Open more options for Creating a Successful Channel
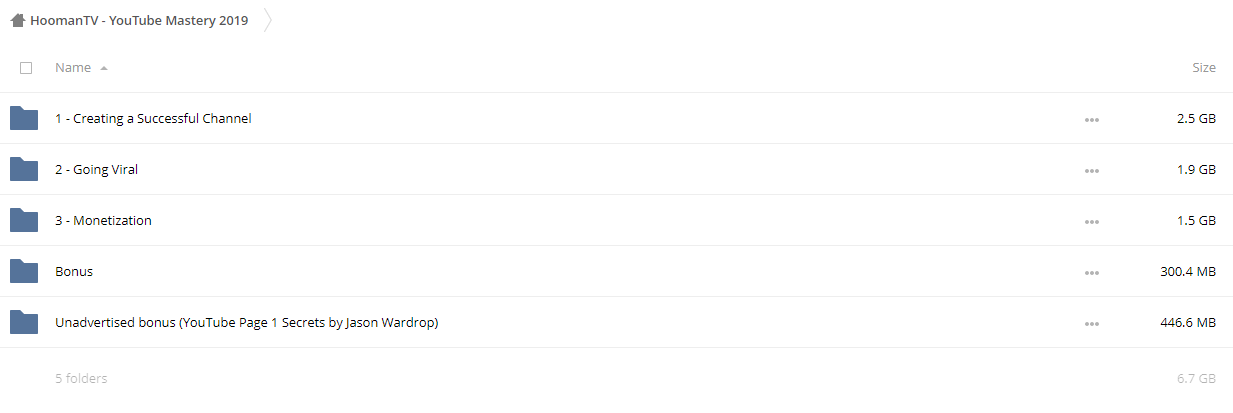The image size is (1233, 413). (1091, 120)
